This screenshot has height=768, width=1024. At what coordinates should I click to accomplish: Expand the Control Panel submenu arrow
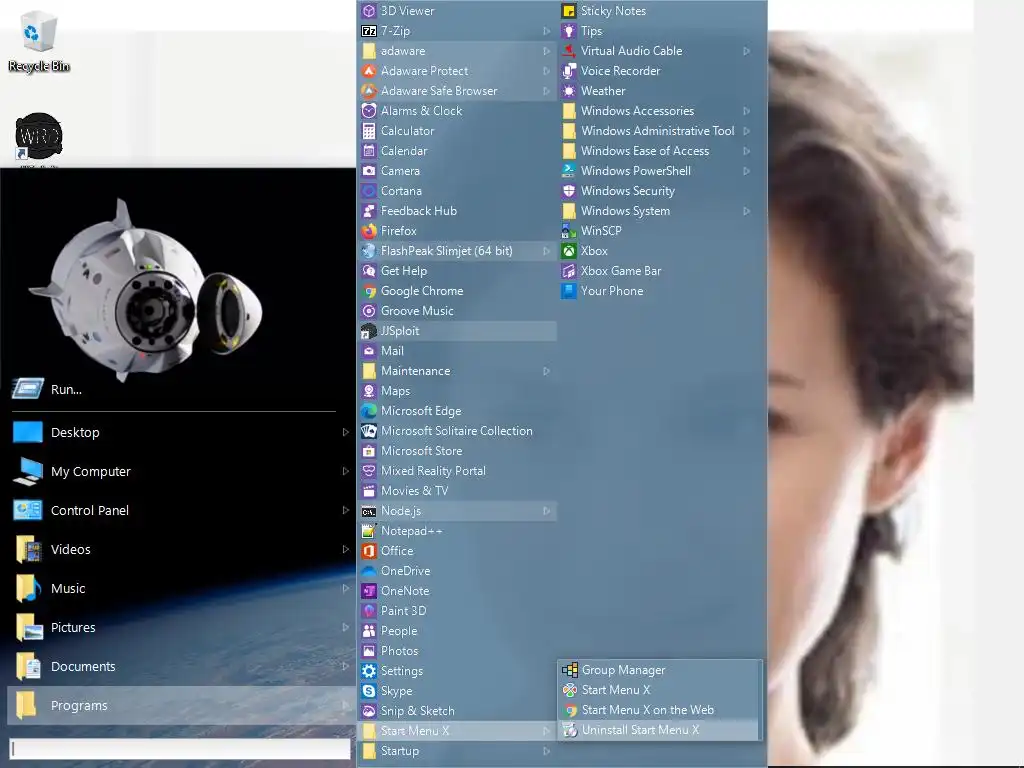coord(345,510)
